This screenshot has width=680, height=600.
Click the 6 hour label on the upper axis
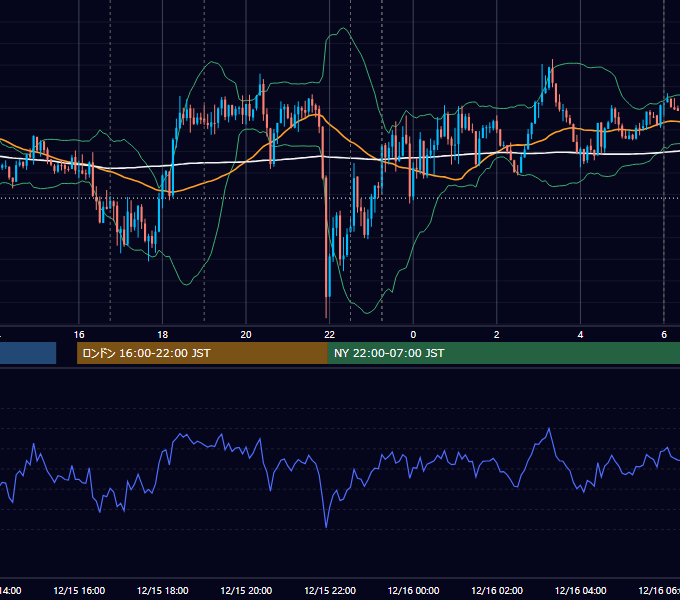point(664,334)
